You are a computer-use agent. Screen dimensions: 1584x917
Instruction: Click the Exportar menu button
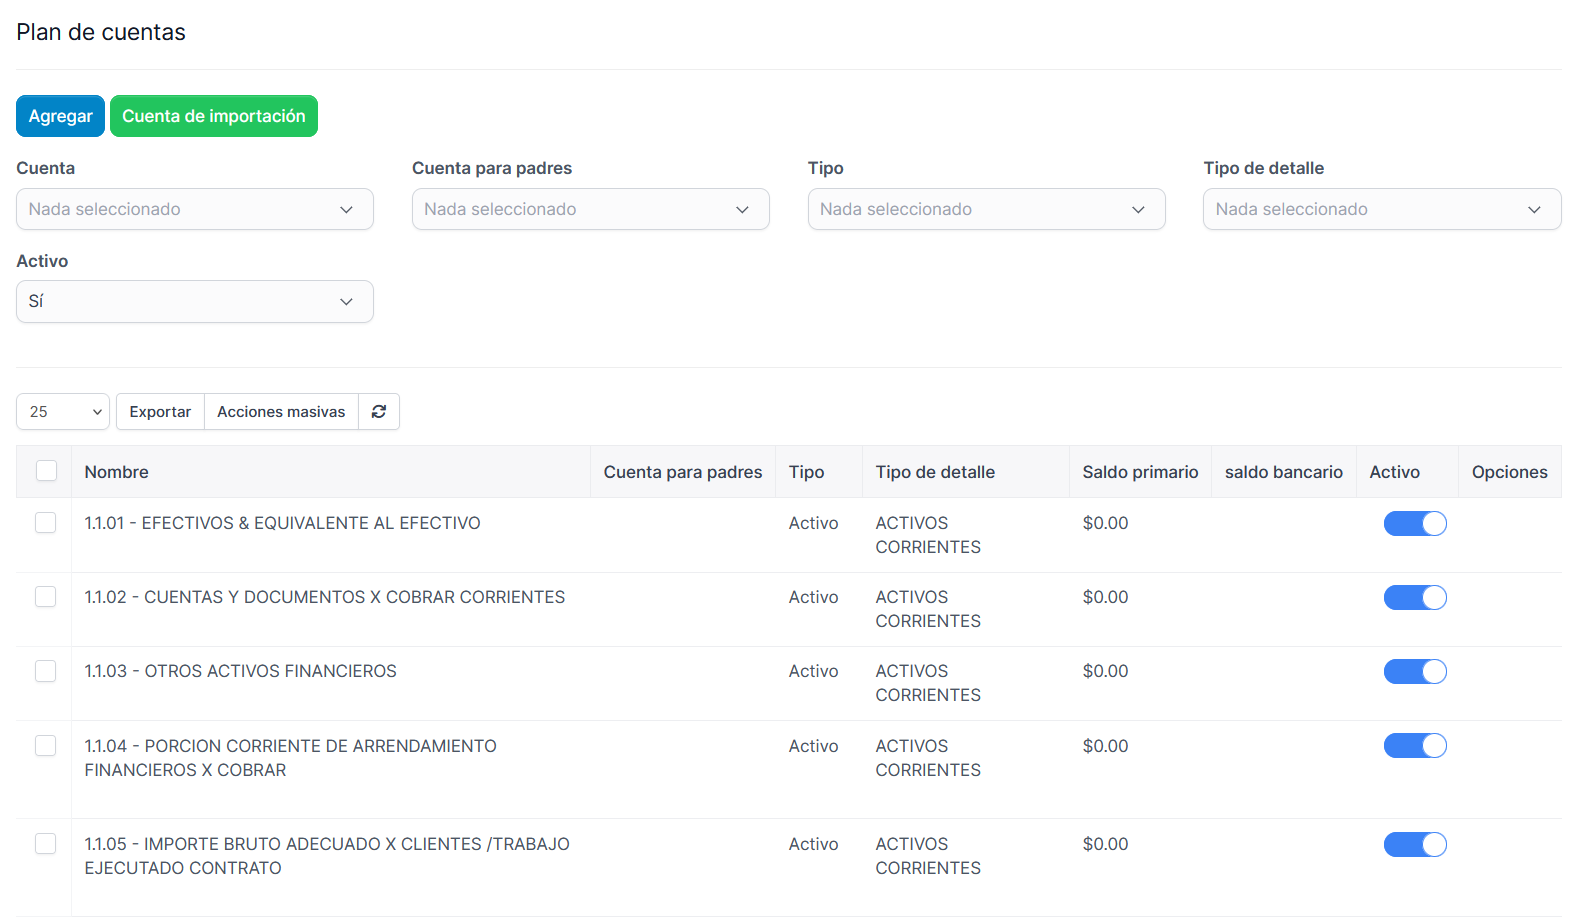[160, 412]
